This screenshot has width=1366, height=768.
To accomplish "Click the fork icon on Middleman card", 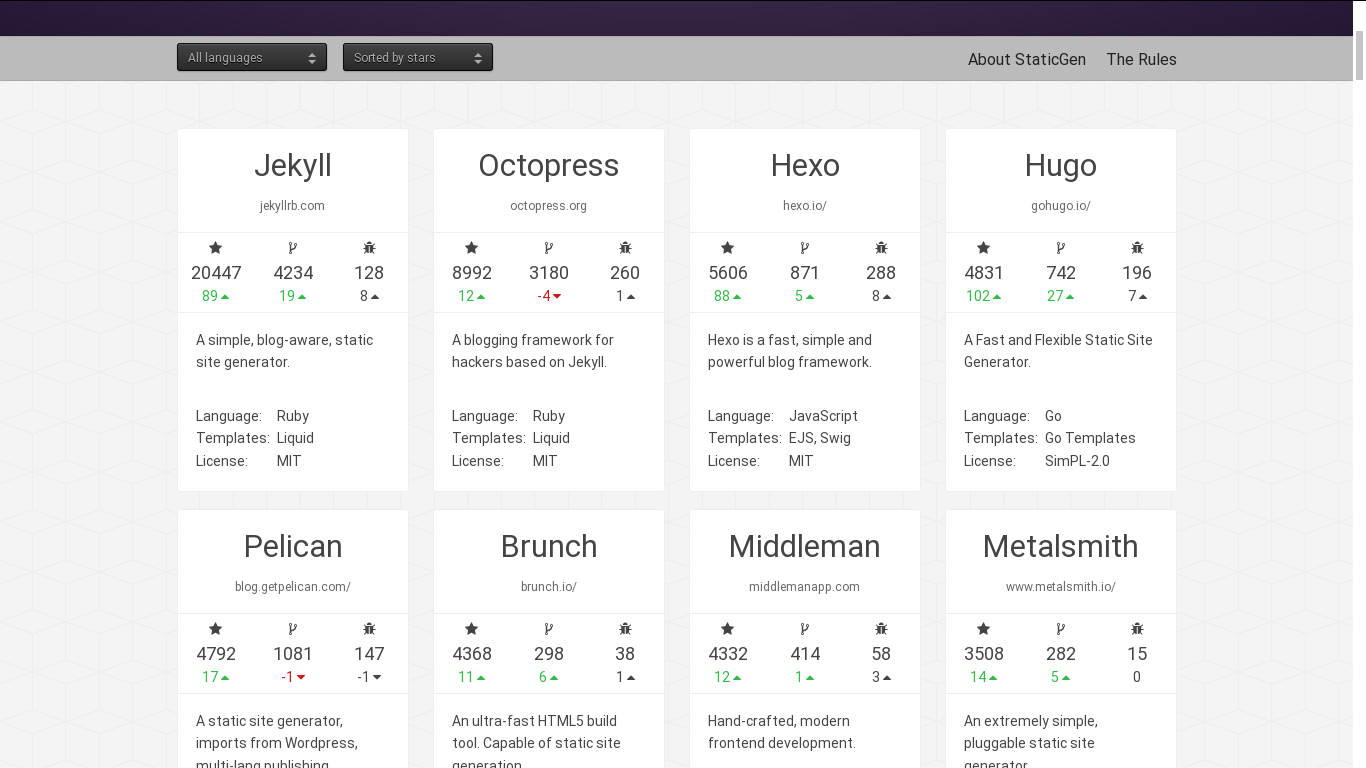I will point(805,629).
